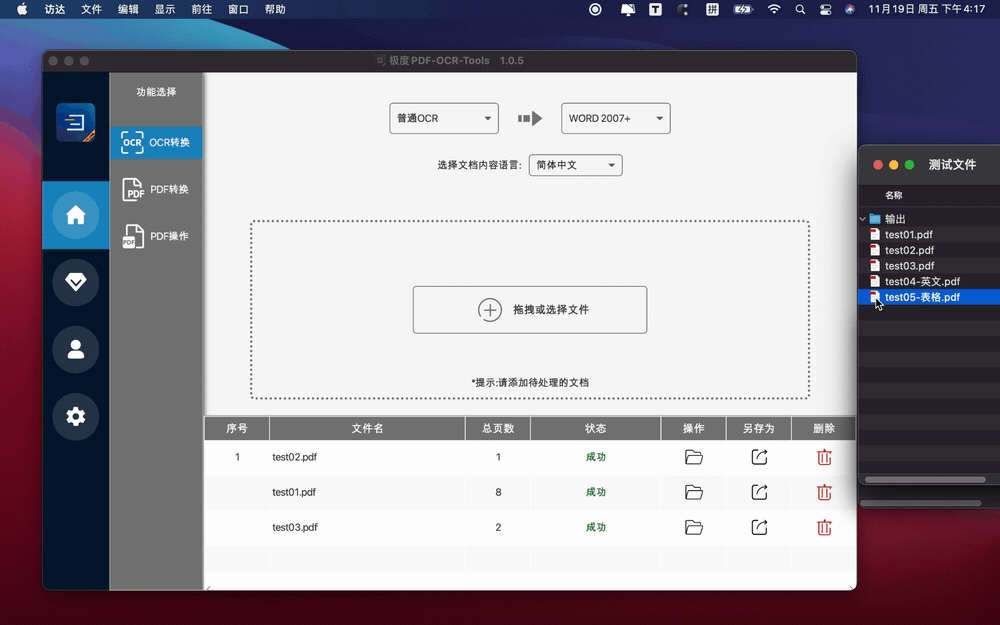Open the 窗口 menu
The image size is (1000, 625).
(238, 9)
